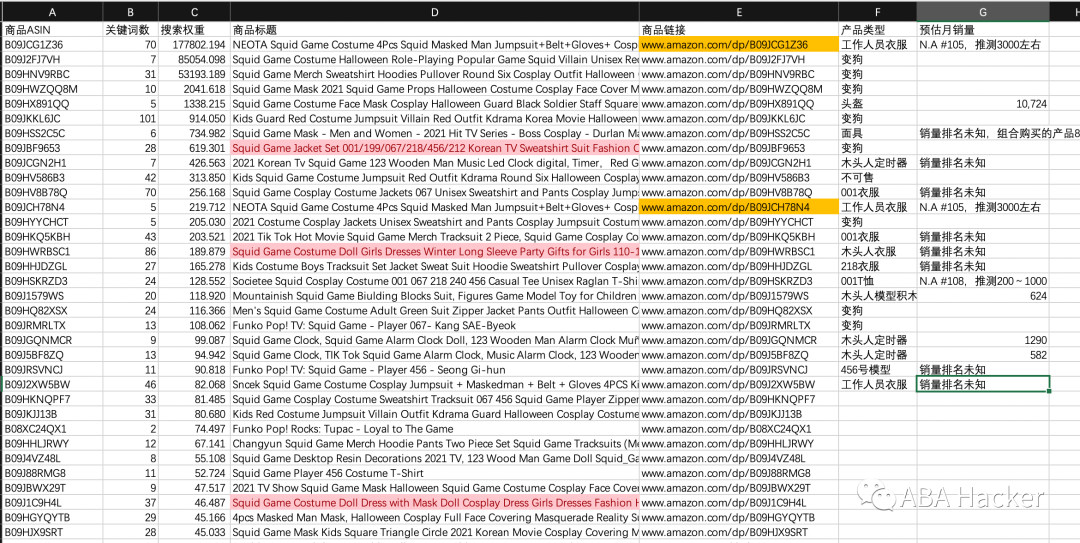Image resolution: width=1080 pixels, height=543 pixels.
Task: Click monthly sales value 582
Action: point(983,355)
